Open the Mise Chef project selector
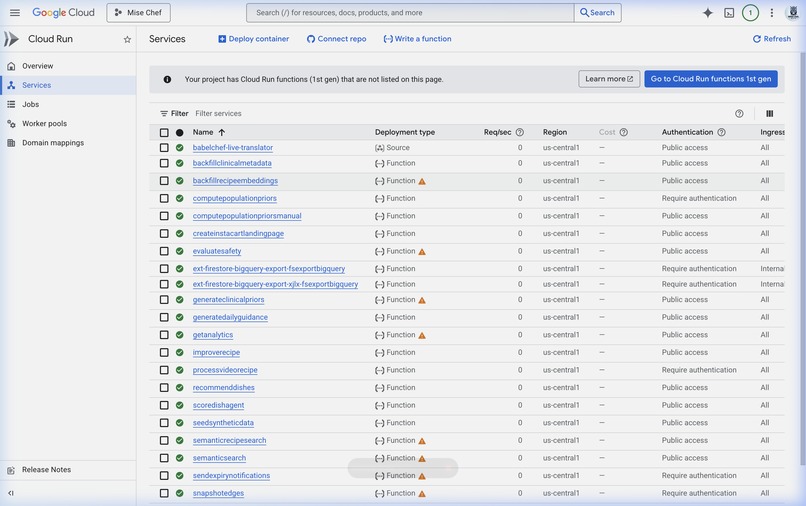The width and height of the screenshot is (806, 506). click(138, 13)
